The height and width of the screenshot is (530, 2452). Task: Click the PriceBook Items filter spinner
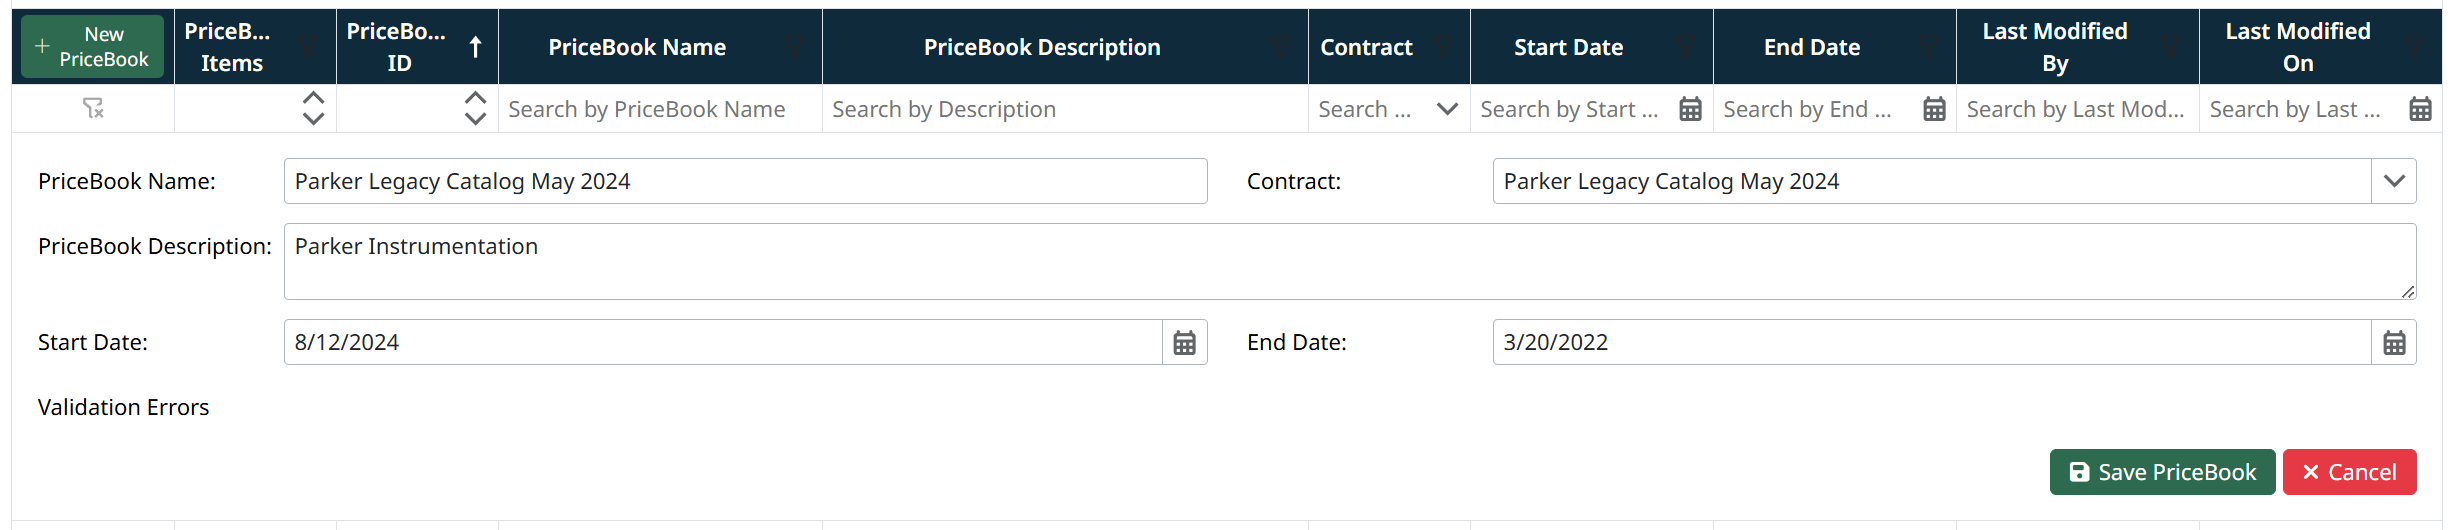pyautogui.click(x=313, y=108)
